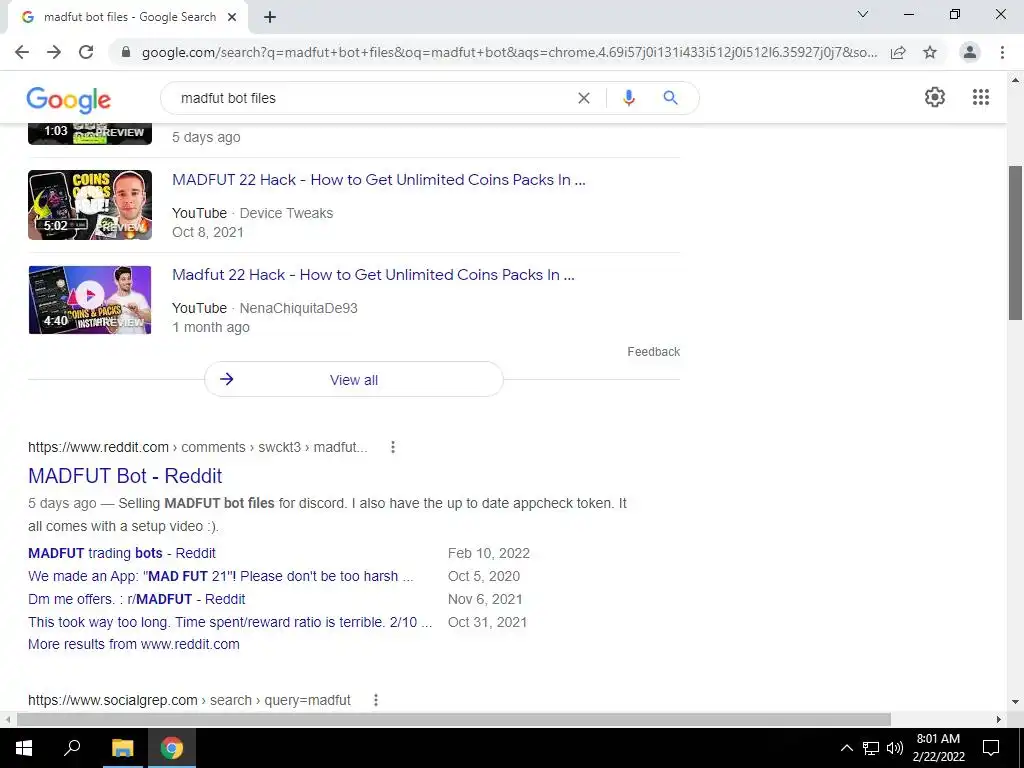Clear the search box text
This screenshot has height=768, width=1024.
click(x=584, y=98)
